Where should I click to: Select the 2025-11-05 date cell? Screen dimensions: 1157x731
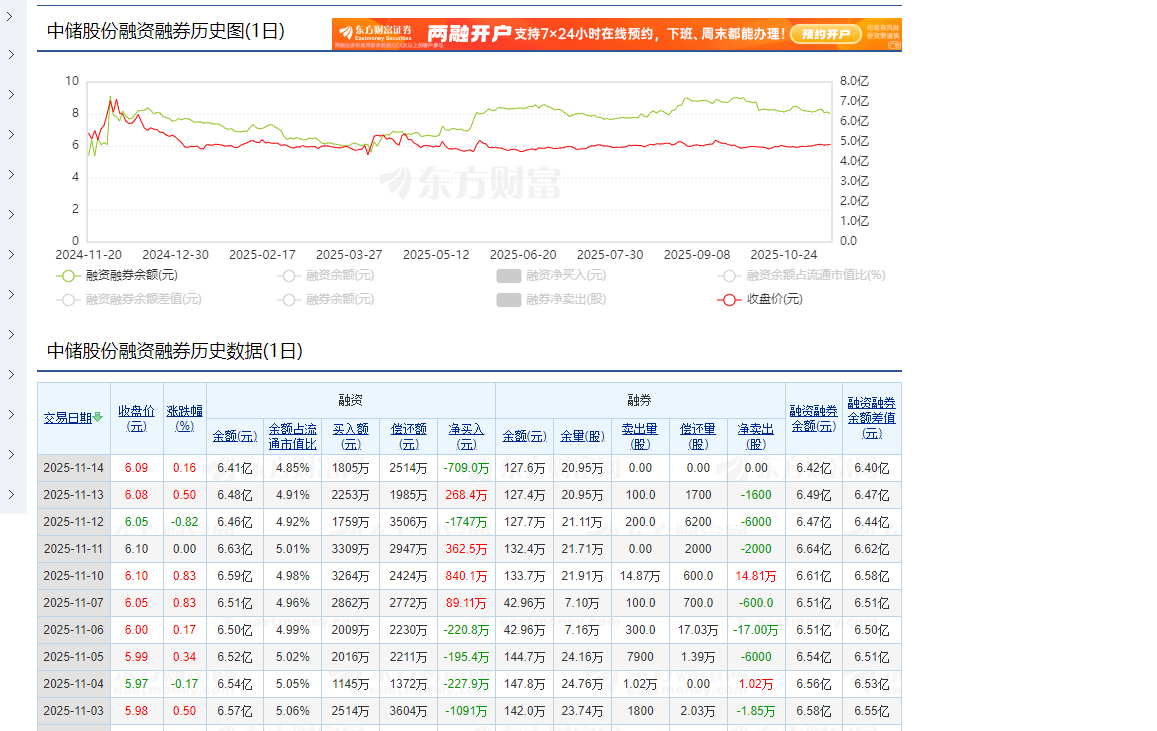74,656
